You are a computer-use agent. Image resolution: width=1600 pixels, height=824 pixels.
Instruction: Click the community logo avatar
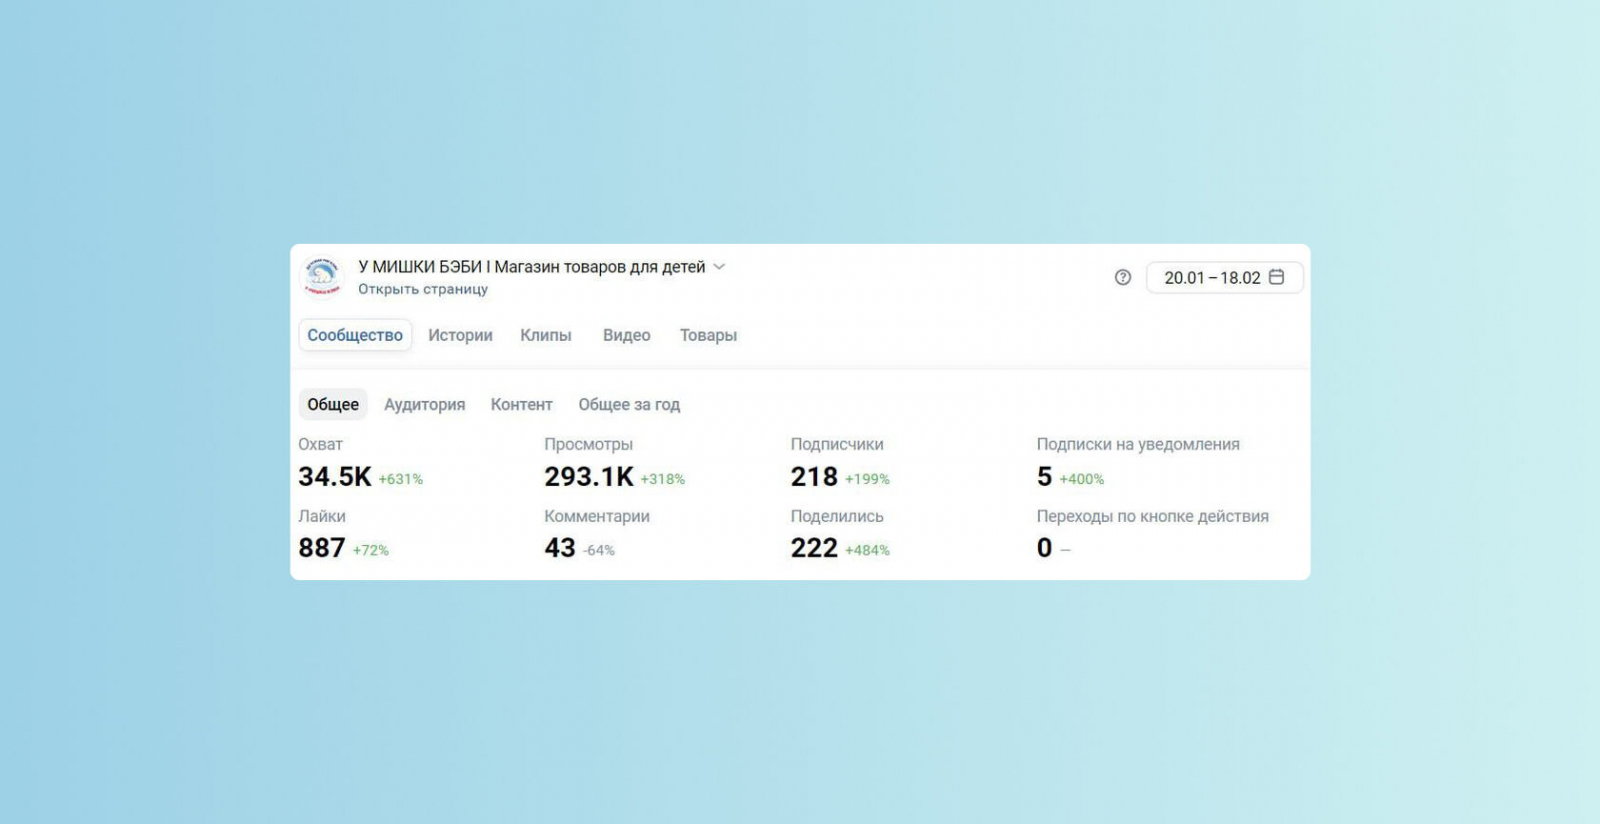(x=322, y=277)
